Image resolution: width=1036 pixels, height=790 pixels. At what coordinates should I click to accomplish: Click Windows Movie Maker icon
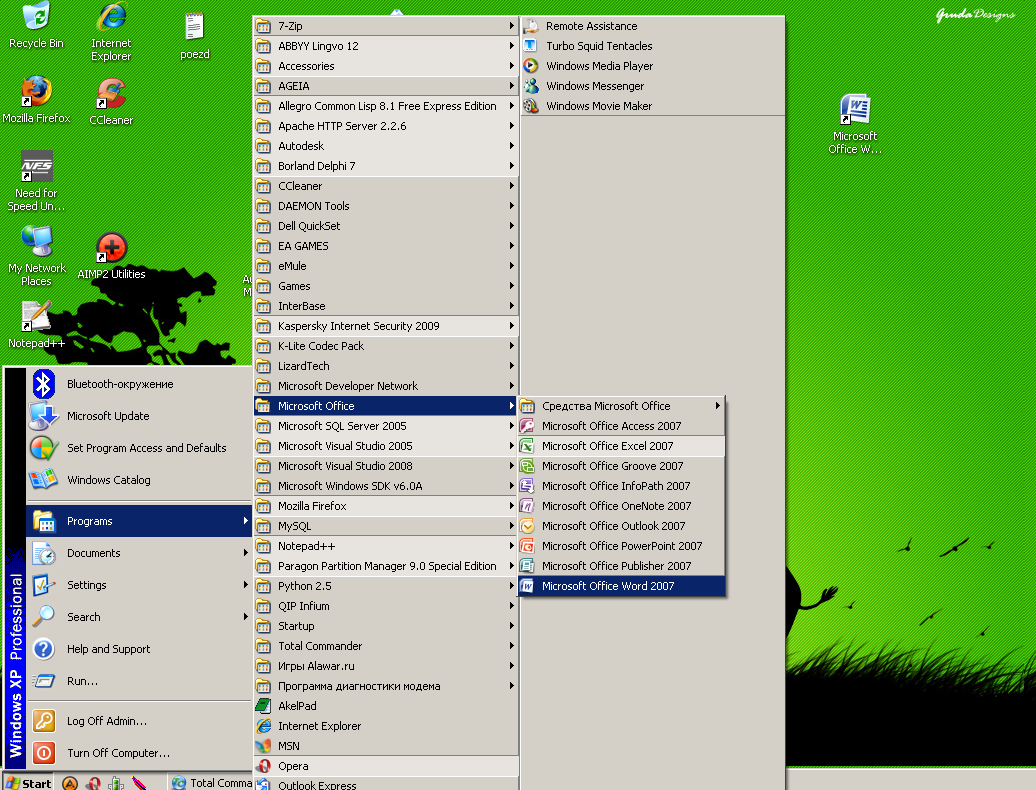531,106
